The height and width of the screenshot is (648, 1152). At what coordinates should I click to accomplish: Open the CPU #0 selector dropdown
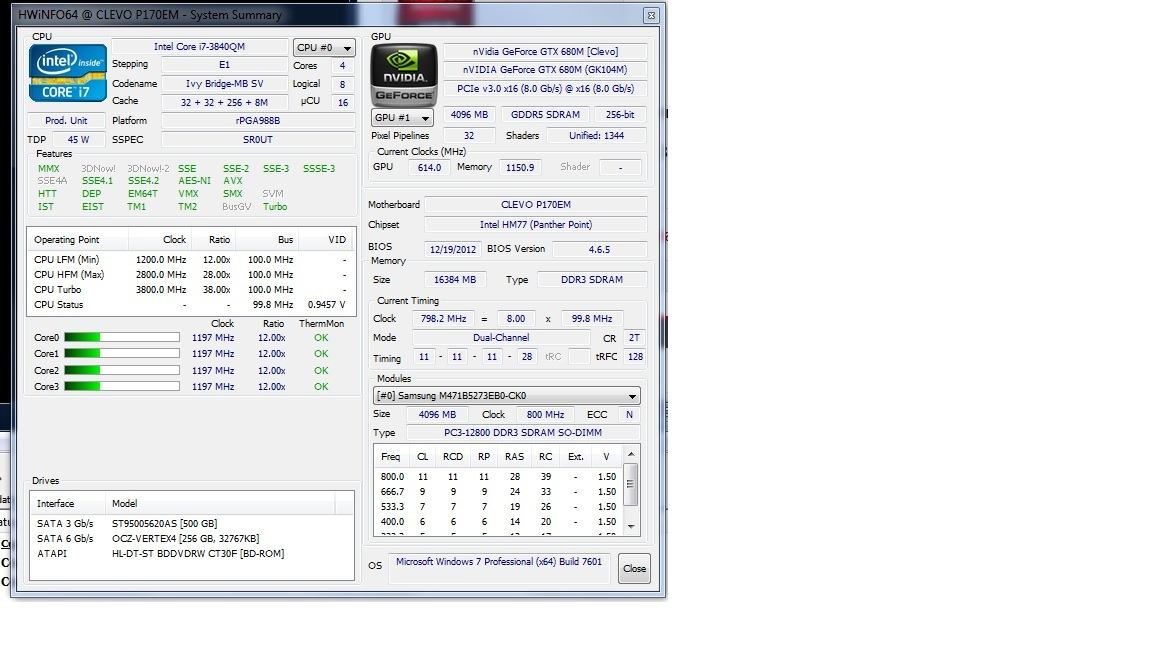click(x=324, y=48)
